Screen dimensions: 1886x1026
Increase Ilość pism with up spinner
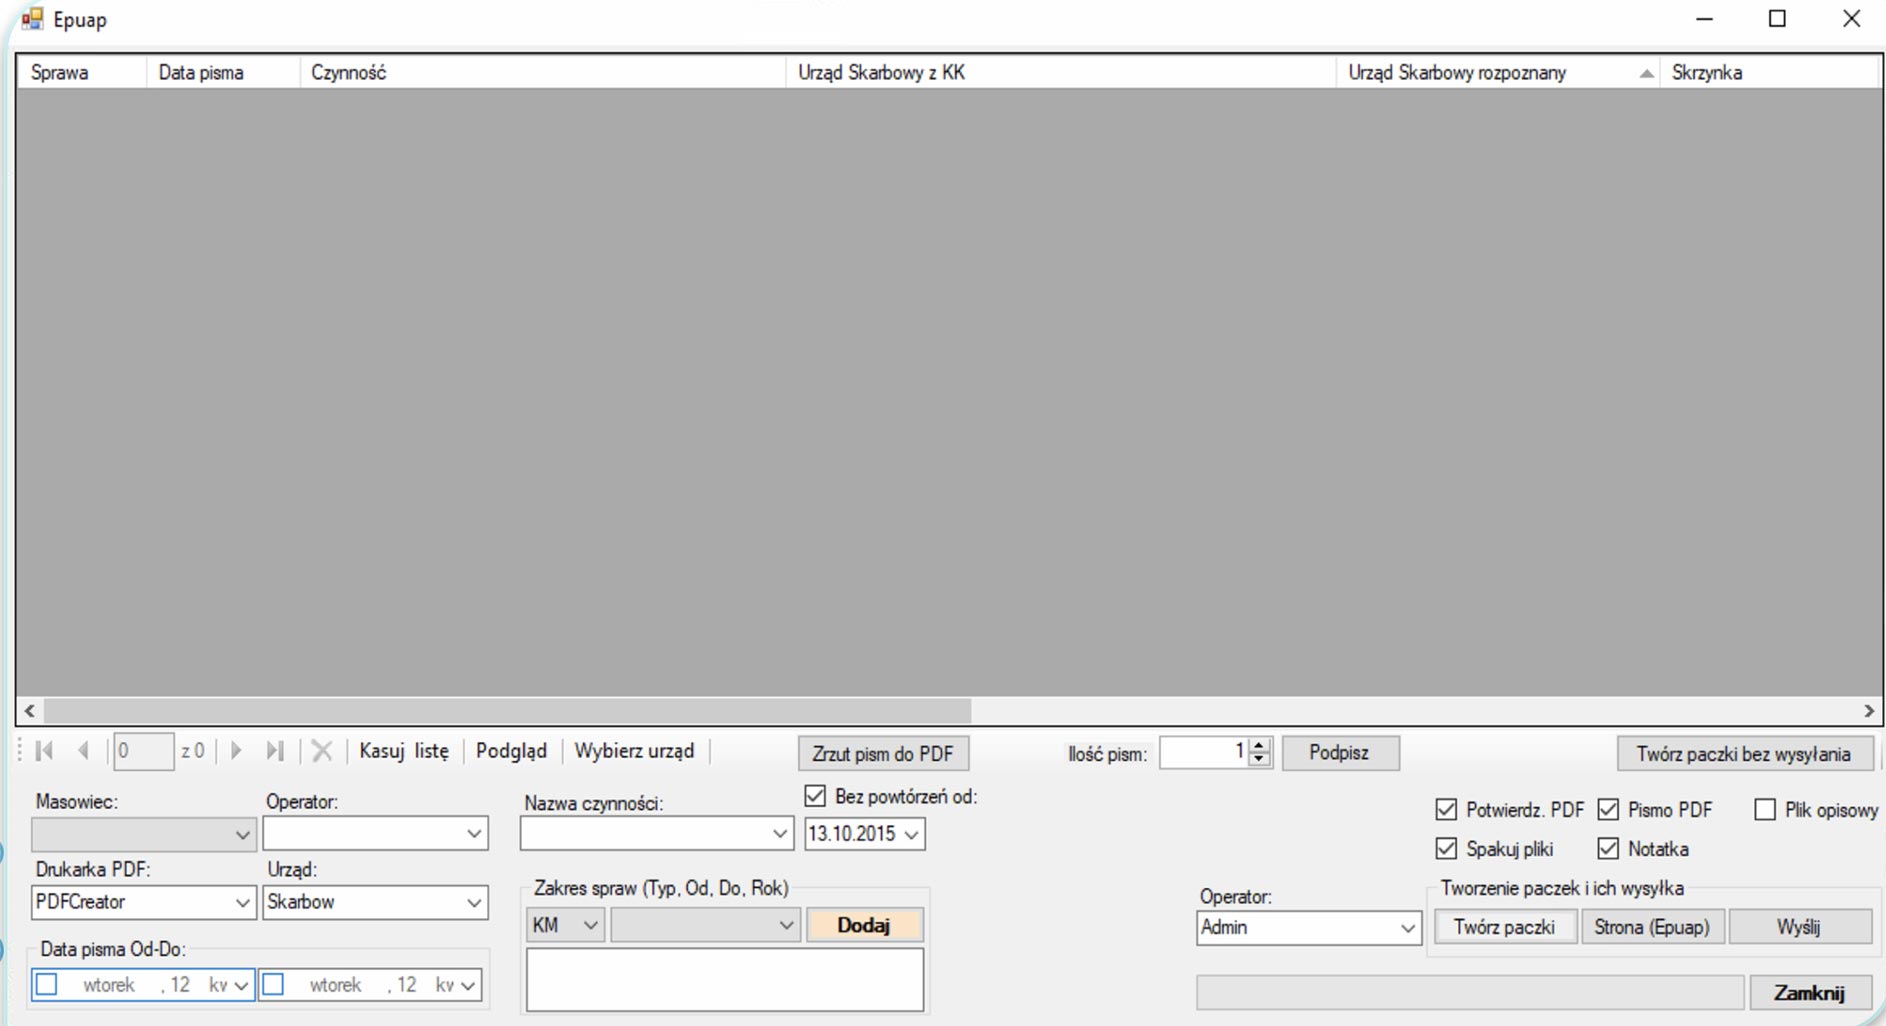(x=1260, y=745)
